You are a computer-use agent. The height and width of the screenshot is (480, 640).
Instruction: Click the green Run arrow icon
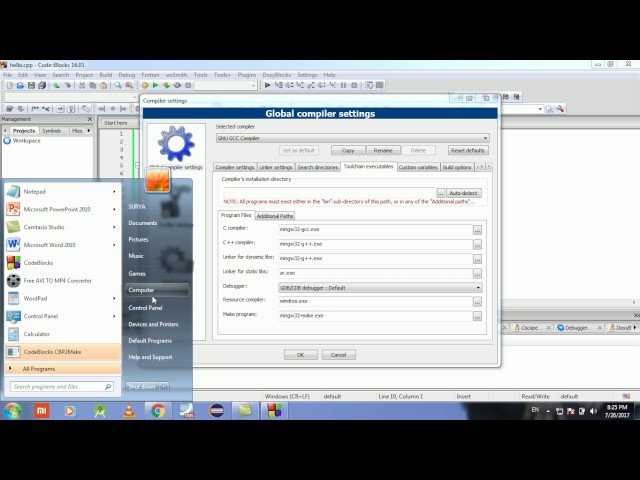(155, 85)
